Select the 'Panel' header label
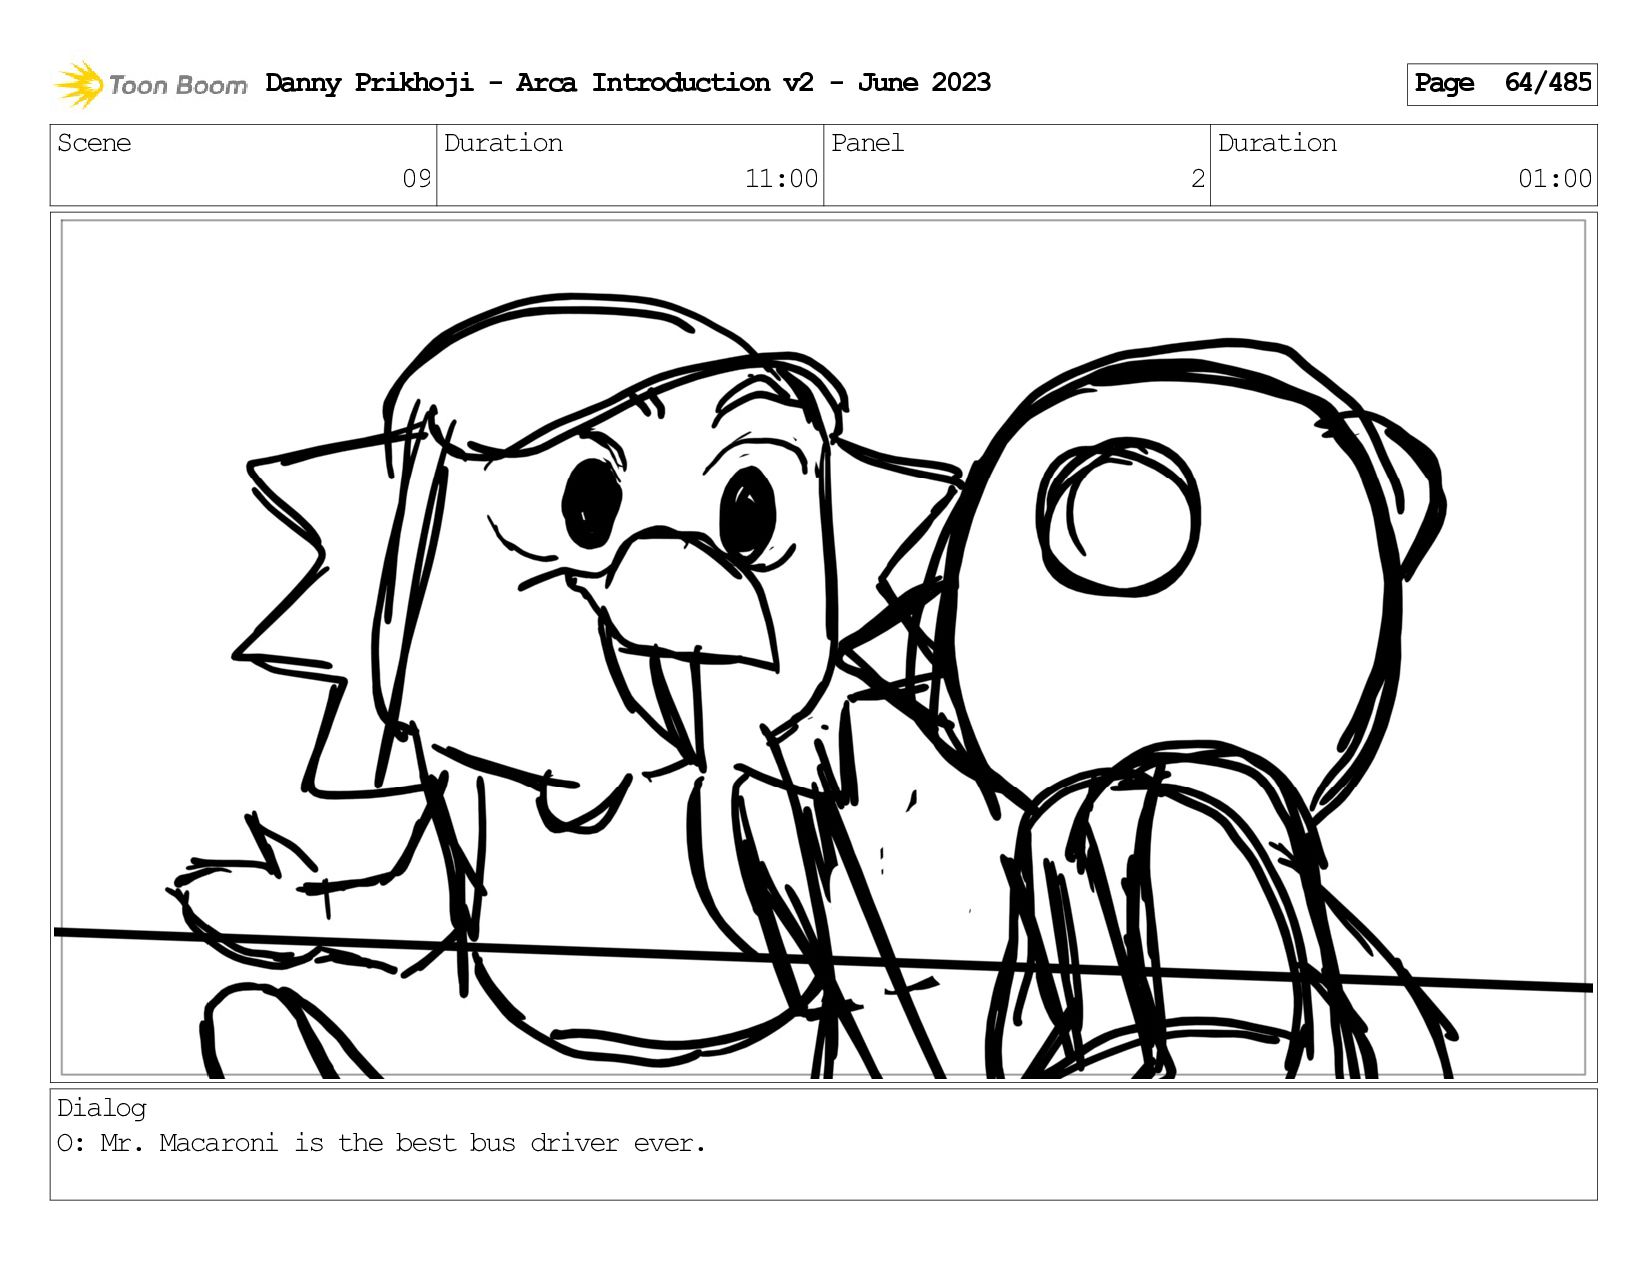Screen dimensions: 1650x1275 pyautogui.click(x=867, y=143)
